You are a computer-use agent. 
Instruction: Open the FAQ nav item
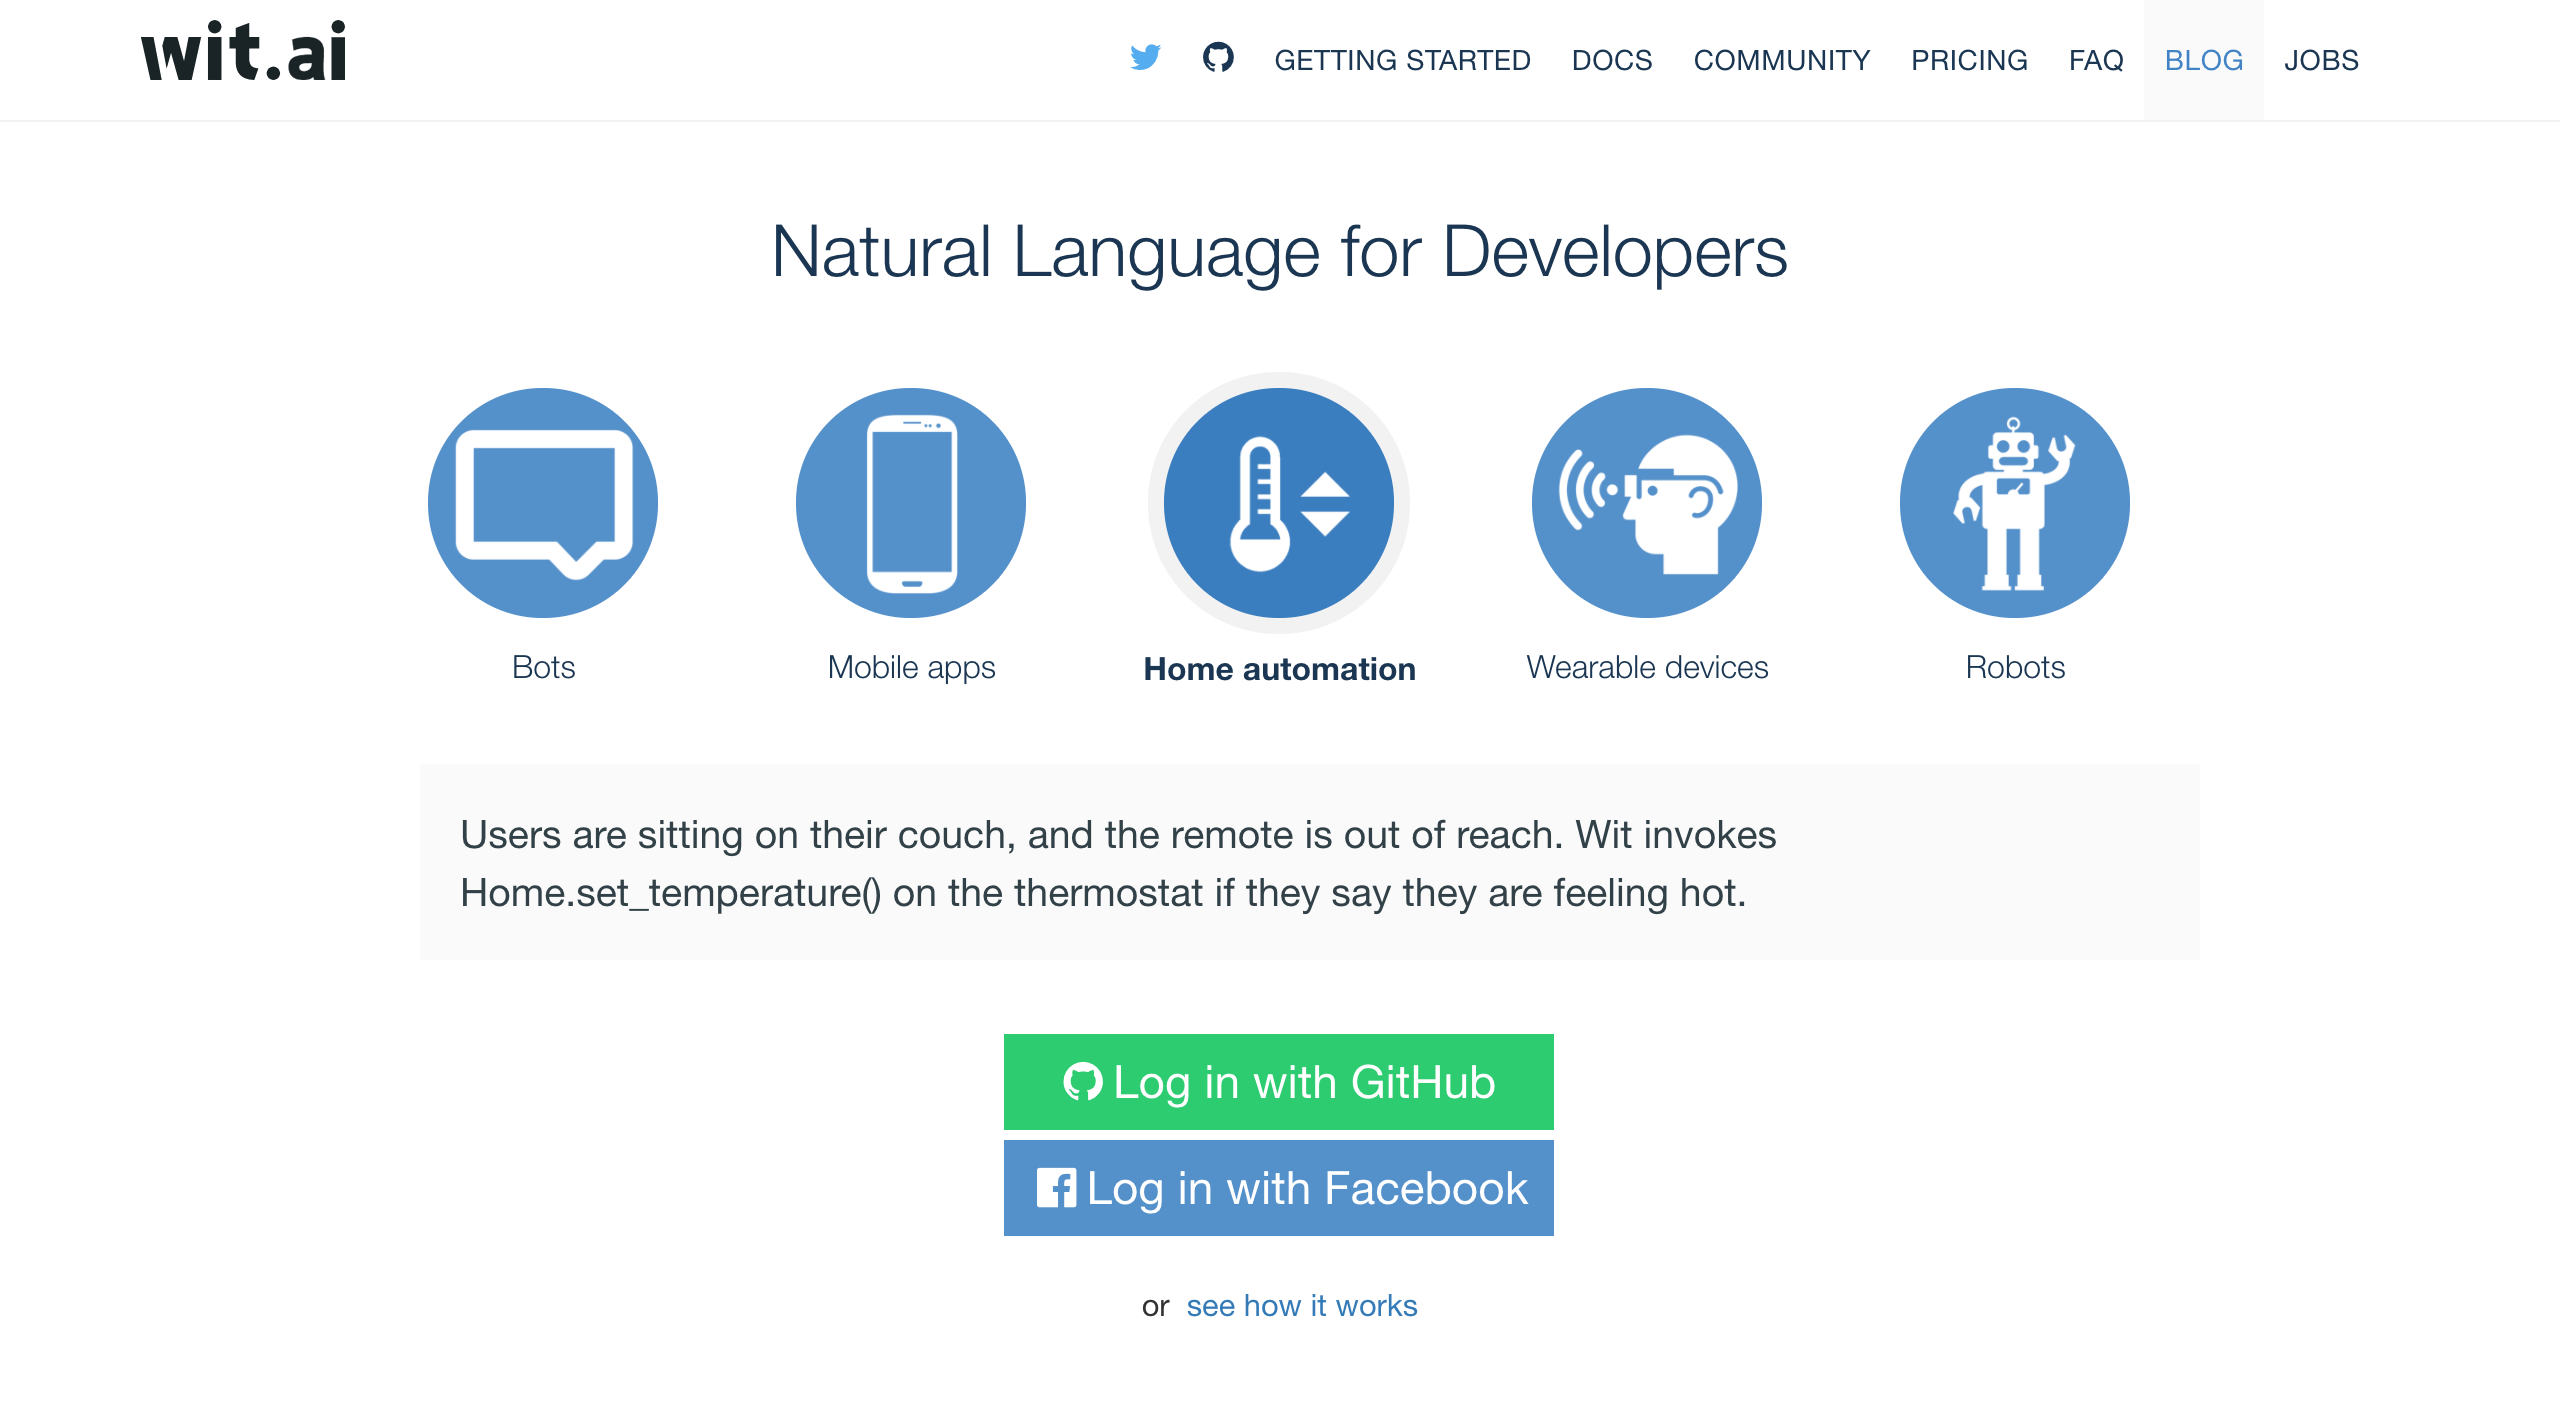click(x=2096, y=60)
